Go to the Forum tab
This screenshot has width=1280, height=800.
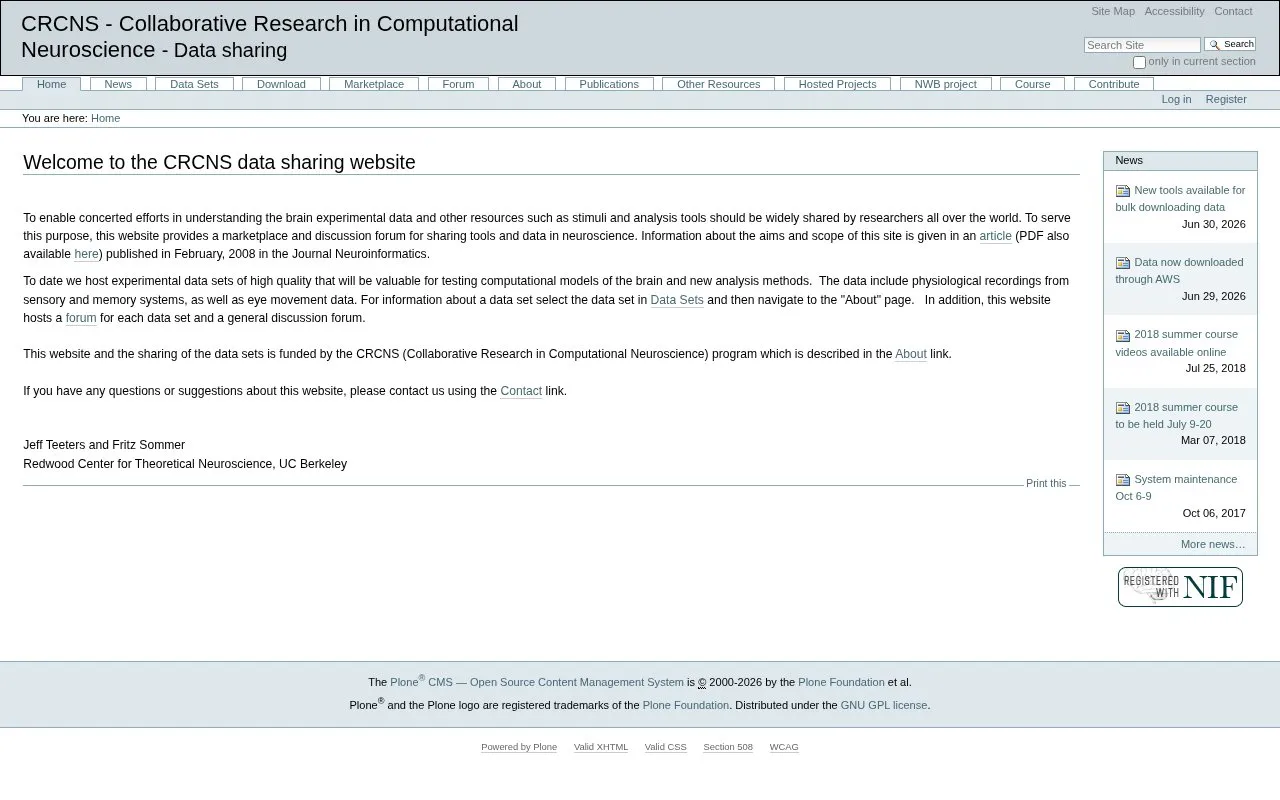(458, 84)
